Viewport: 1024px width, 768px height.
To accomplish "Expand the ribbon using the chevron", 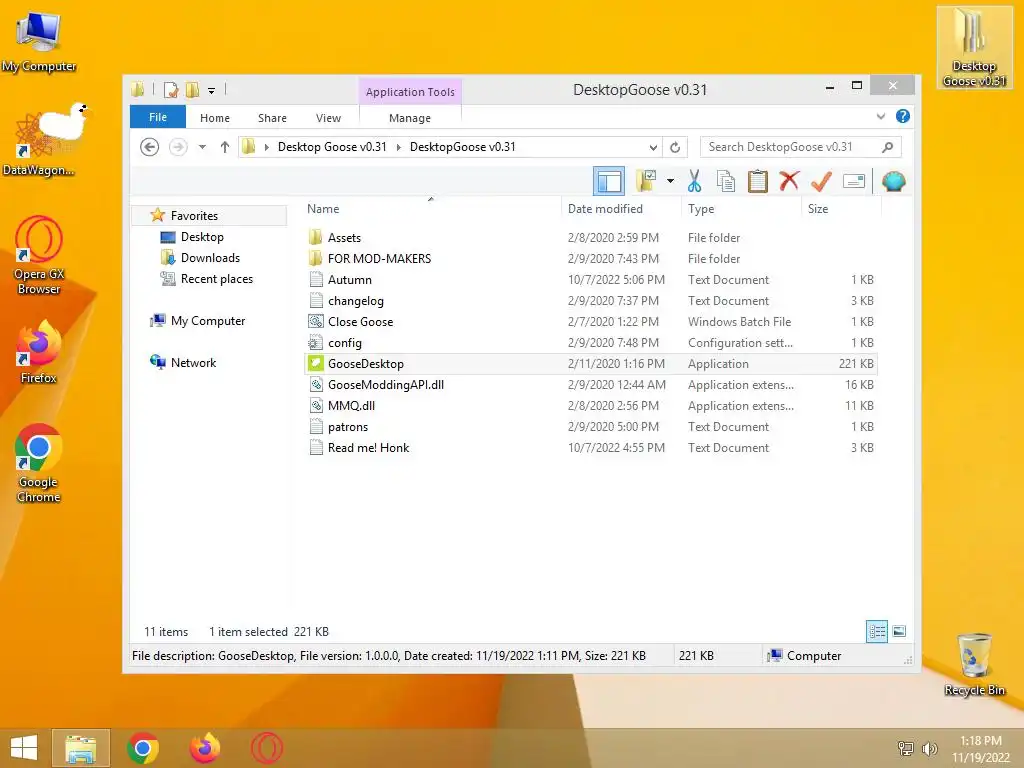I will [x=880, y=116].
